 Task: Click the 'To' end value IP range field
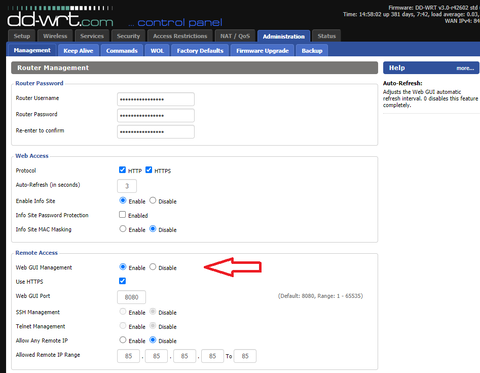click(245, 356)
